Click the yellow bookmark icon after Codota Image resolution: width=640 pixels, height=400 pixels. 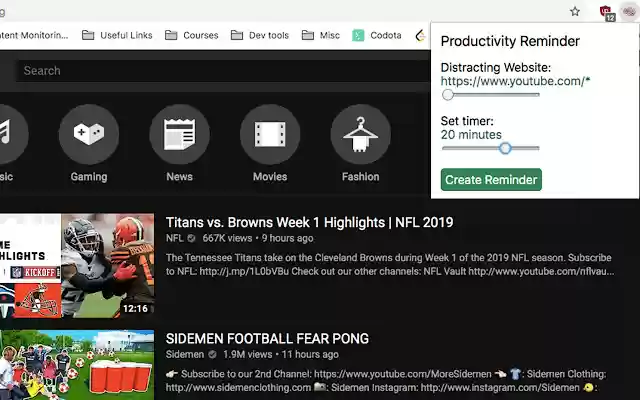tap(420, 36)
